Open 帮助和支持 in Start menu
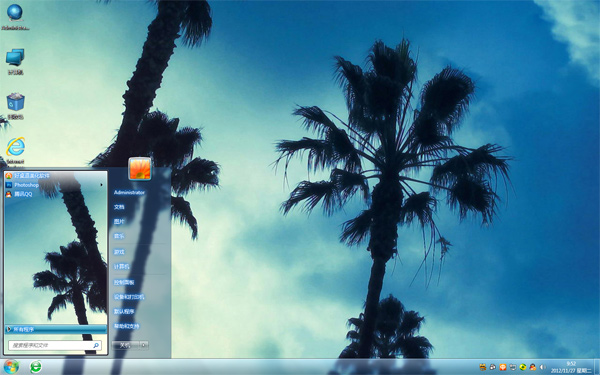 click(x=126, y=326)
